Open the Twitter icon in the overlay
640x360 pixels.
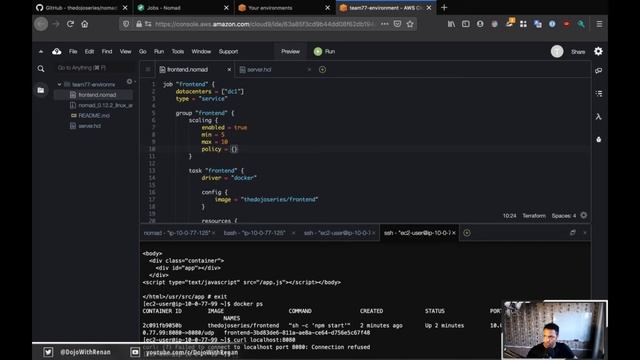pos(48,352)
